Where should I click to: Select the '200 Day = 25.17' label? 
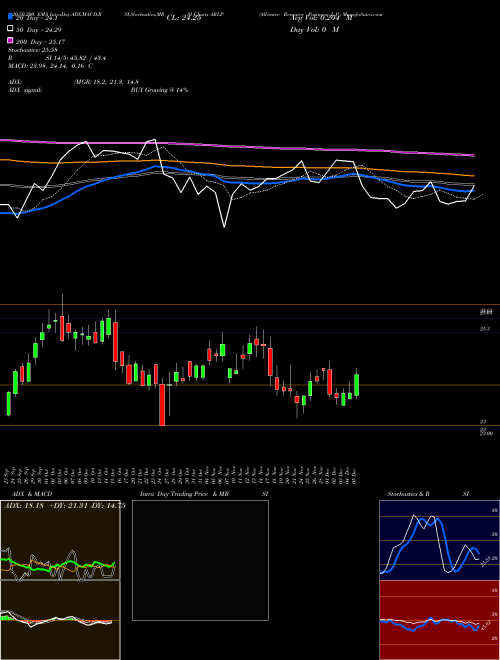pos(40,42)
